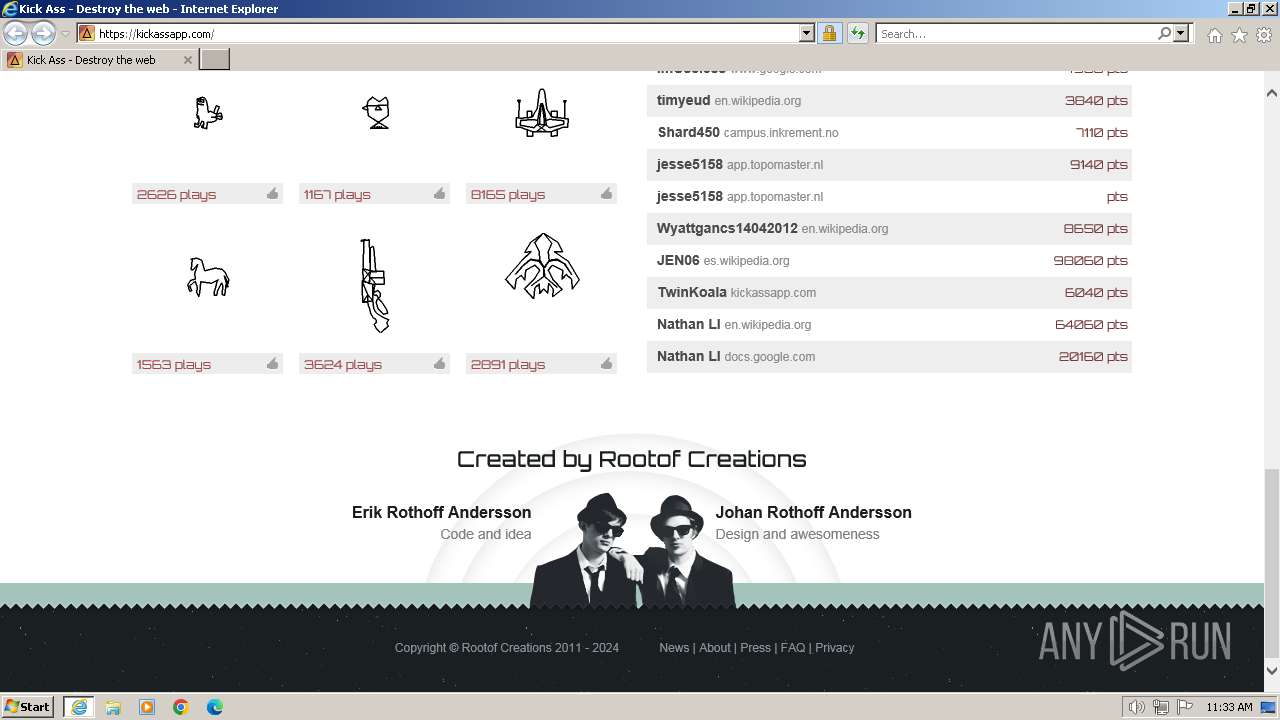Click Nathan LI en.wikipedia.org entry
The width and height of the screenshot is (1280, 720).
coord(889,325)
